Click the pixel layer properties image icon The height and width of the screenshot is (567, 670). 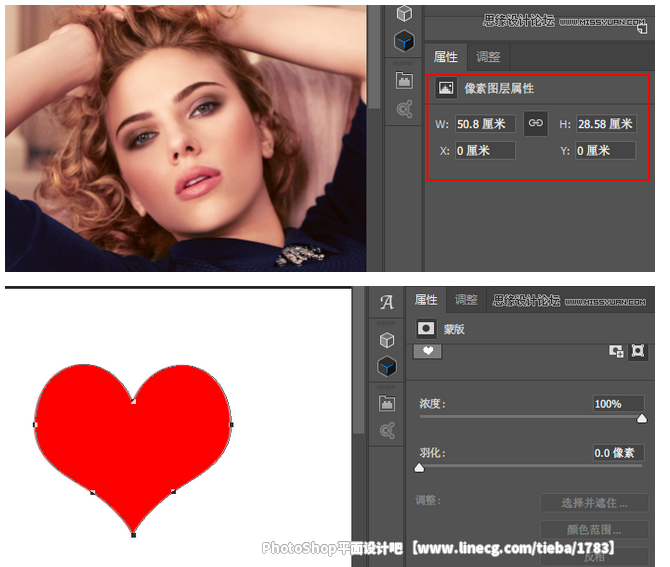(446, 88)
